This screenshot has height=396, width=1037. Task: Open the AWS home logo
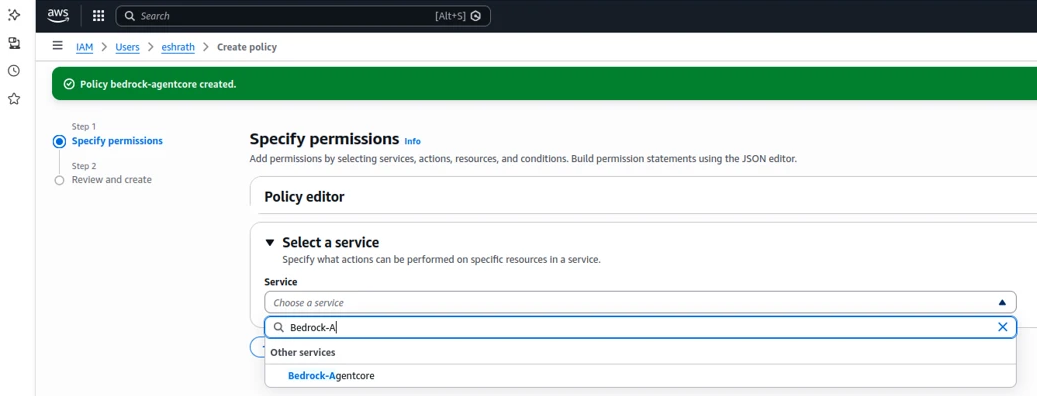point(58,15)
